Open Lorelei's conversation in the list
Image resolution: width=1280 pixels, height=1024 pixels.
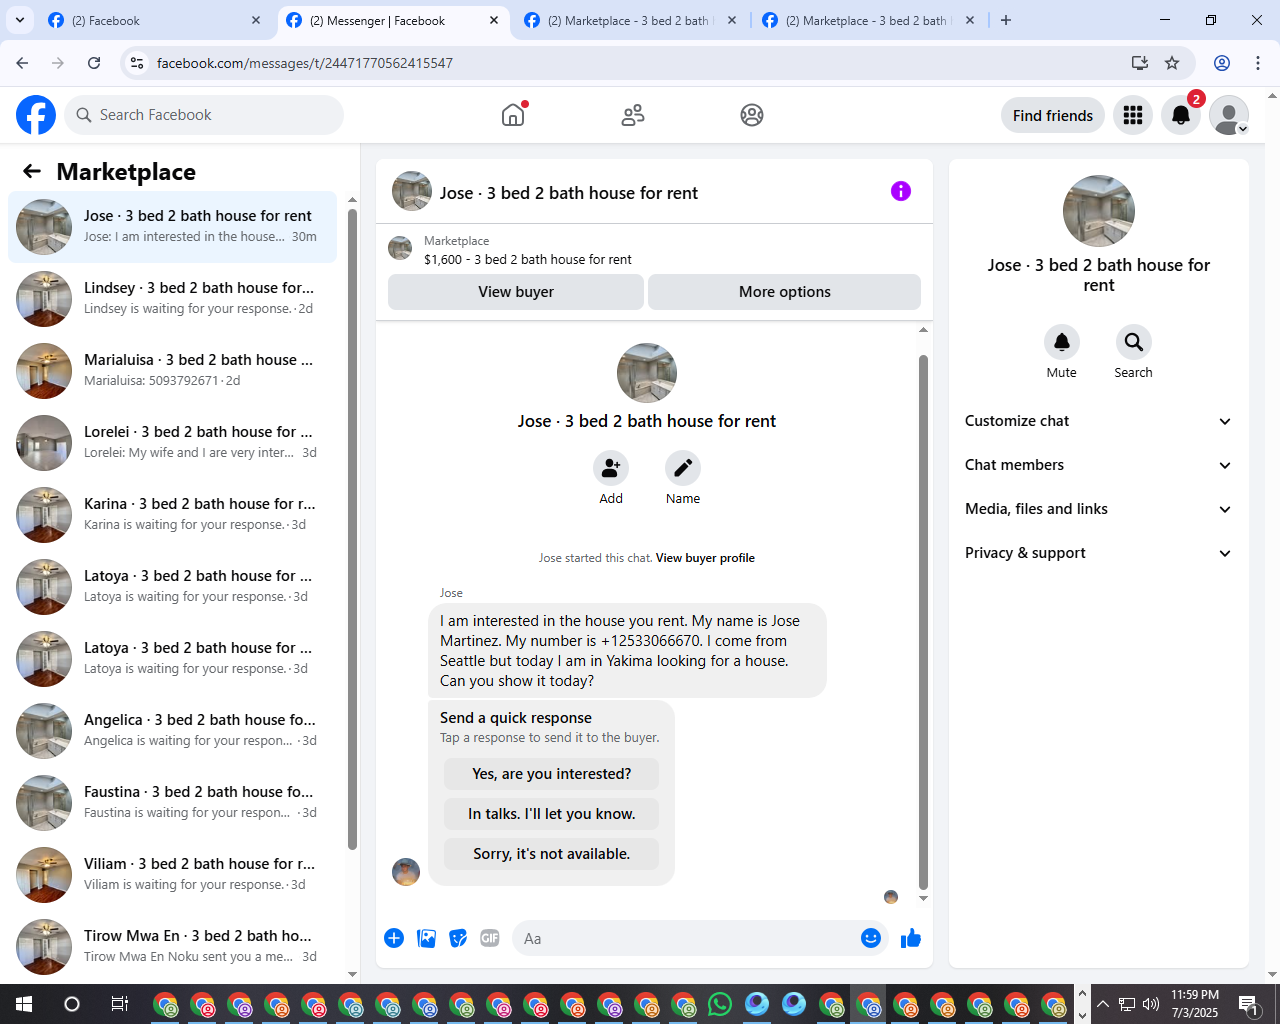(172, 443)
